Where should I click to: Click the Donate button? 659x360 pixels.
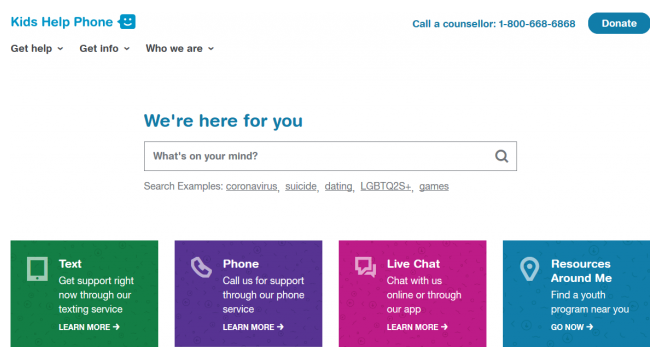click(x=619, y=24)
